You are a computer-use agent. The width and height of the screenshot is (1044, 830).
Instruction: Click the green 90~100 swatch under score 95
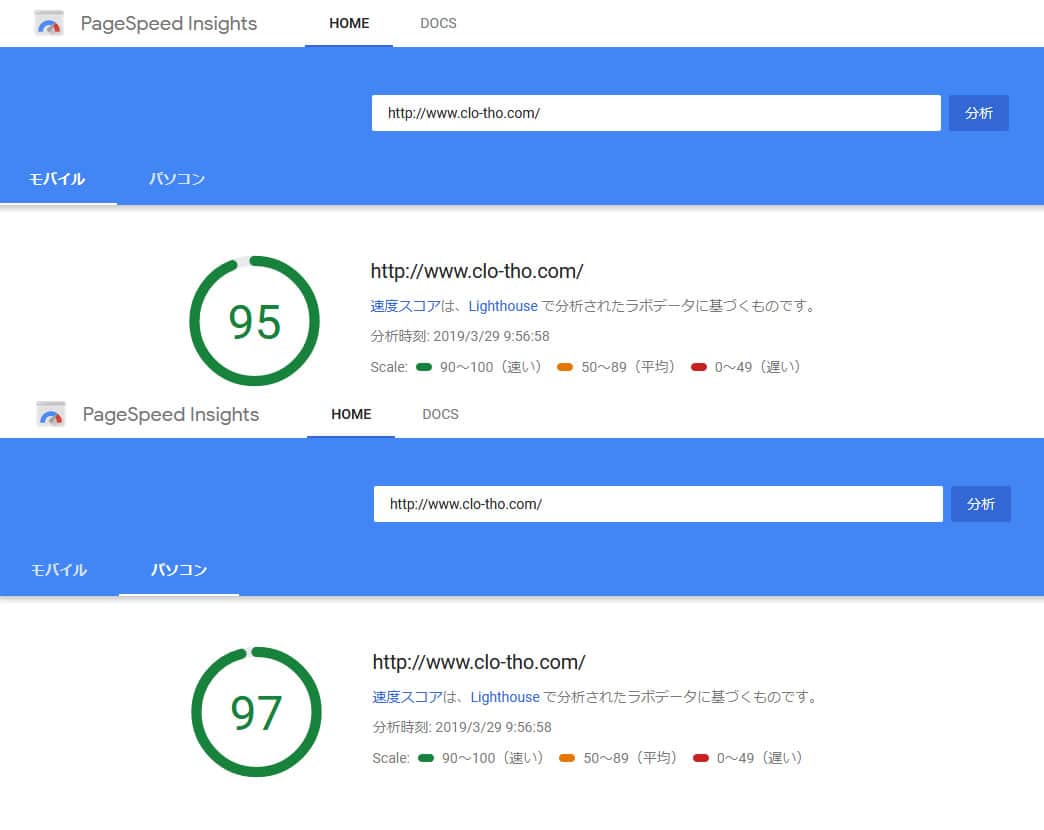click(424, 367)
